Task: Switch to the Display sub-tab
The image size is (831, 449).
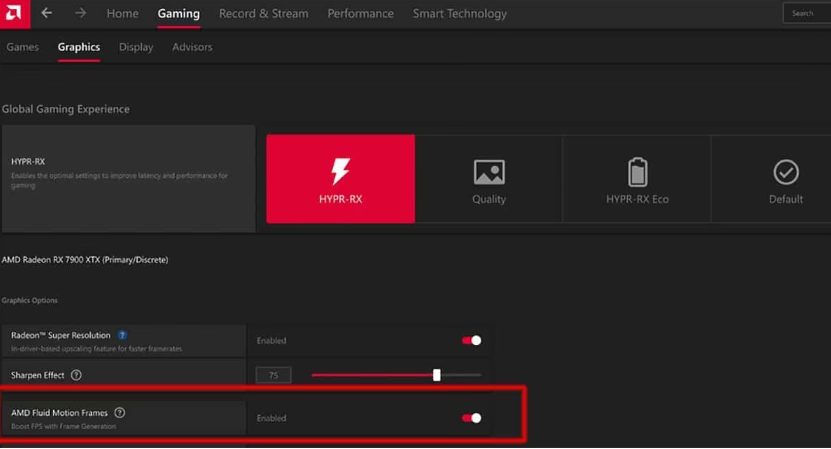Action: (136, 47)
